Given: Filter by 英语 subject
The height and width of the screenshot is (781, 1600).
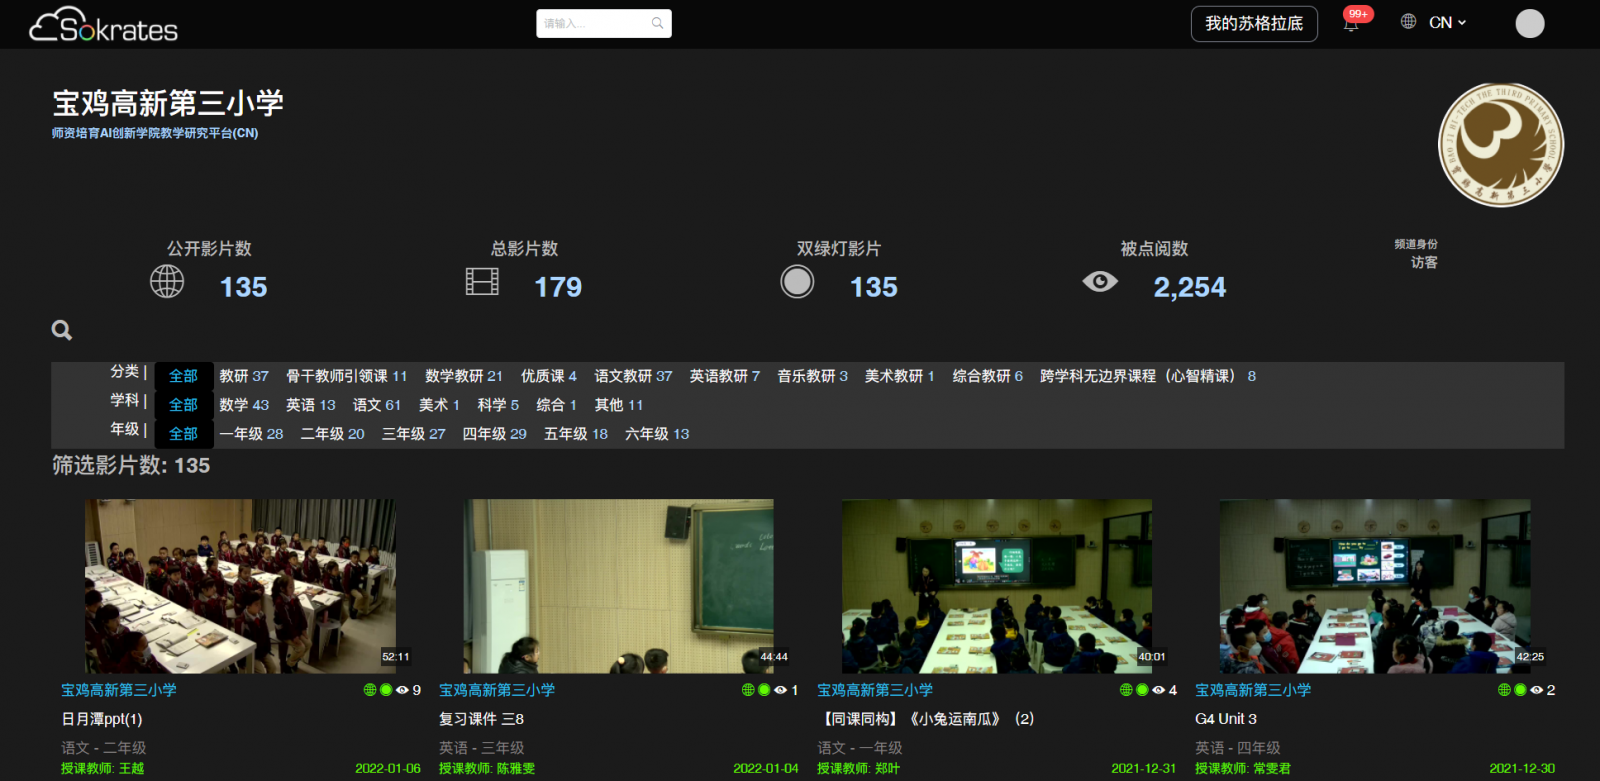Looking at the screenshot, I should pyautogui.click(x=310, y=405).
